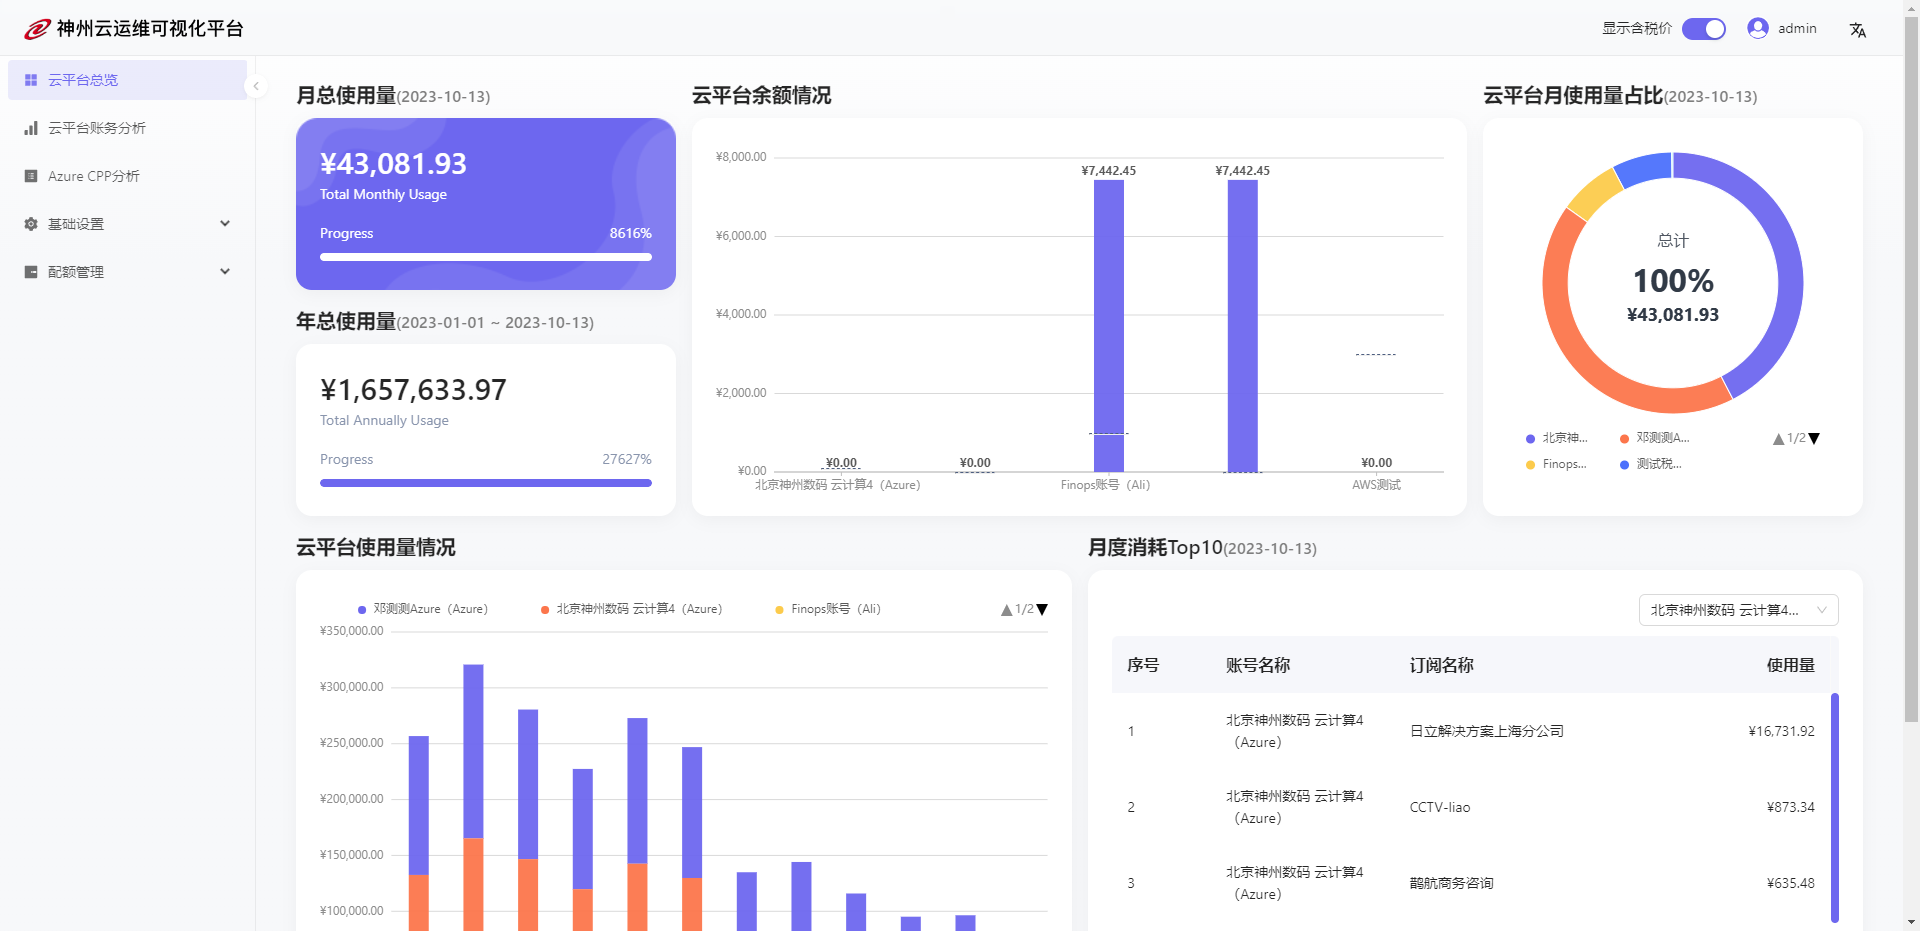Screen dimensions: 1920x931
Task: Click the annual usage ¥1,657,633.97 card
Action: tap(486, 430)
